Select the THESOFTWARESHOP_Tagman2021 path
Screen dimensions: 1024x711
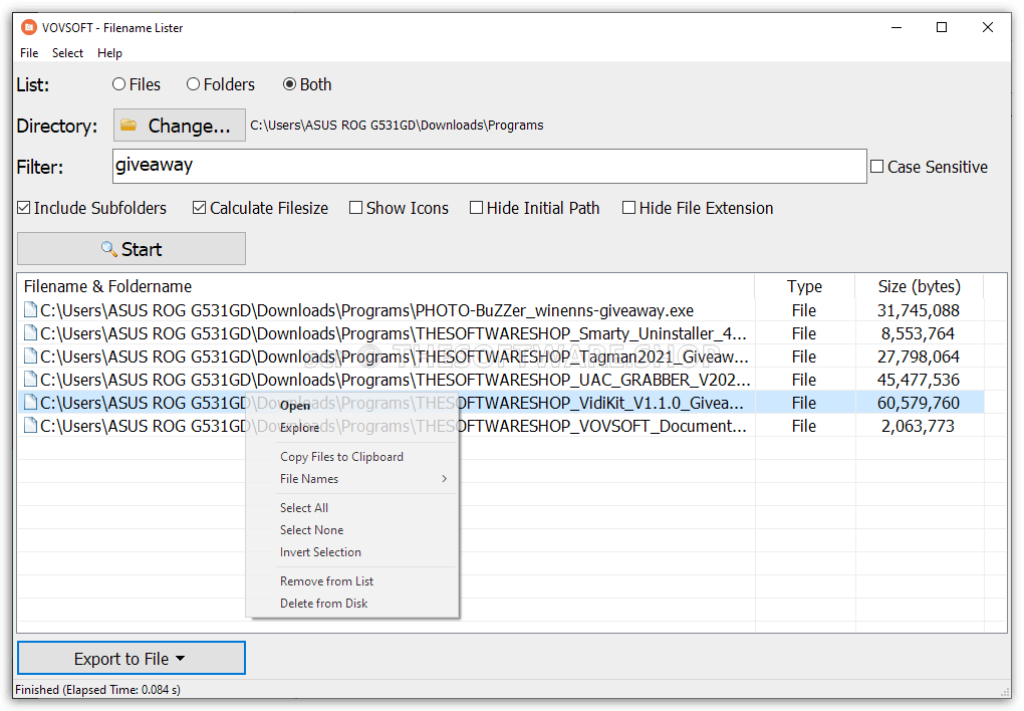click(394, 356)
